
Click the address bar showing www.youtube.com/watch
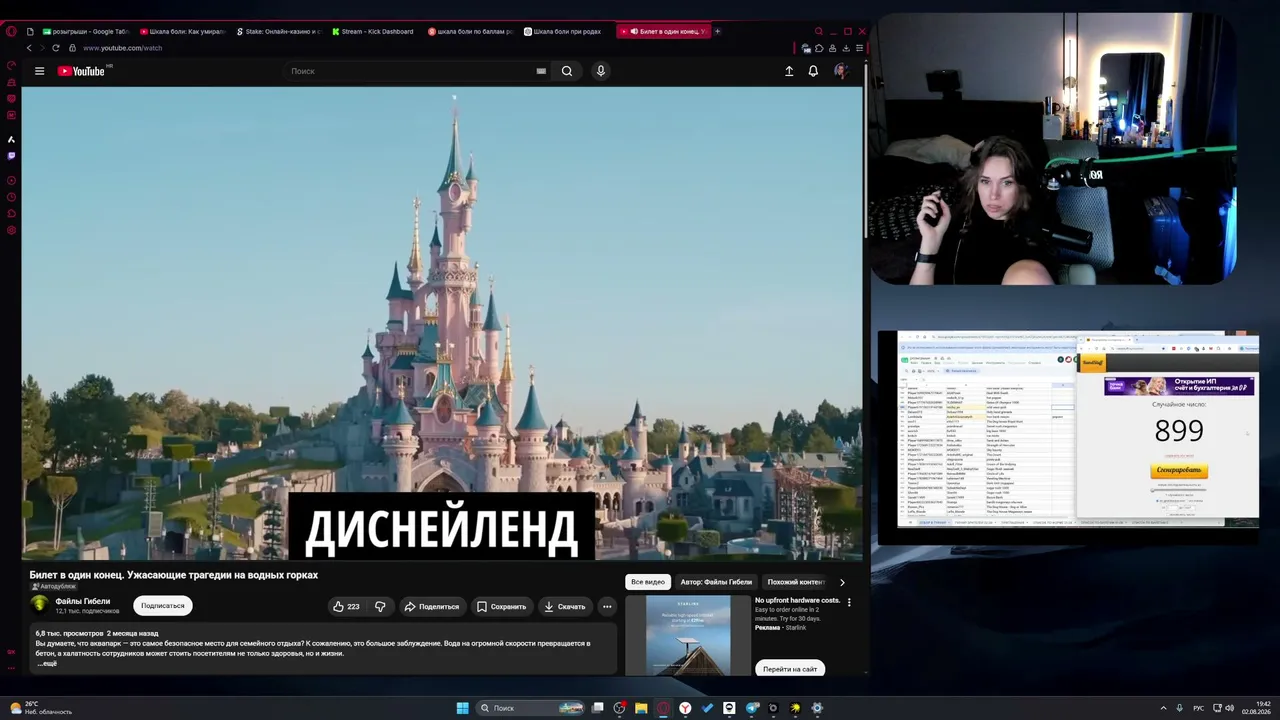point(123,48)
